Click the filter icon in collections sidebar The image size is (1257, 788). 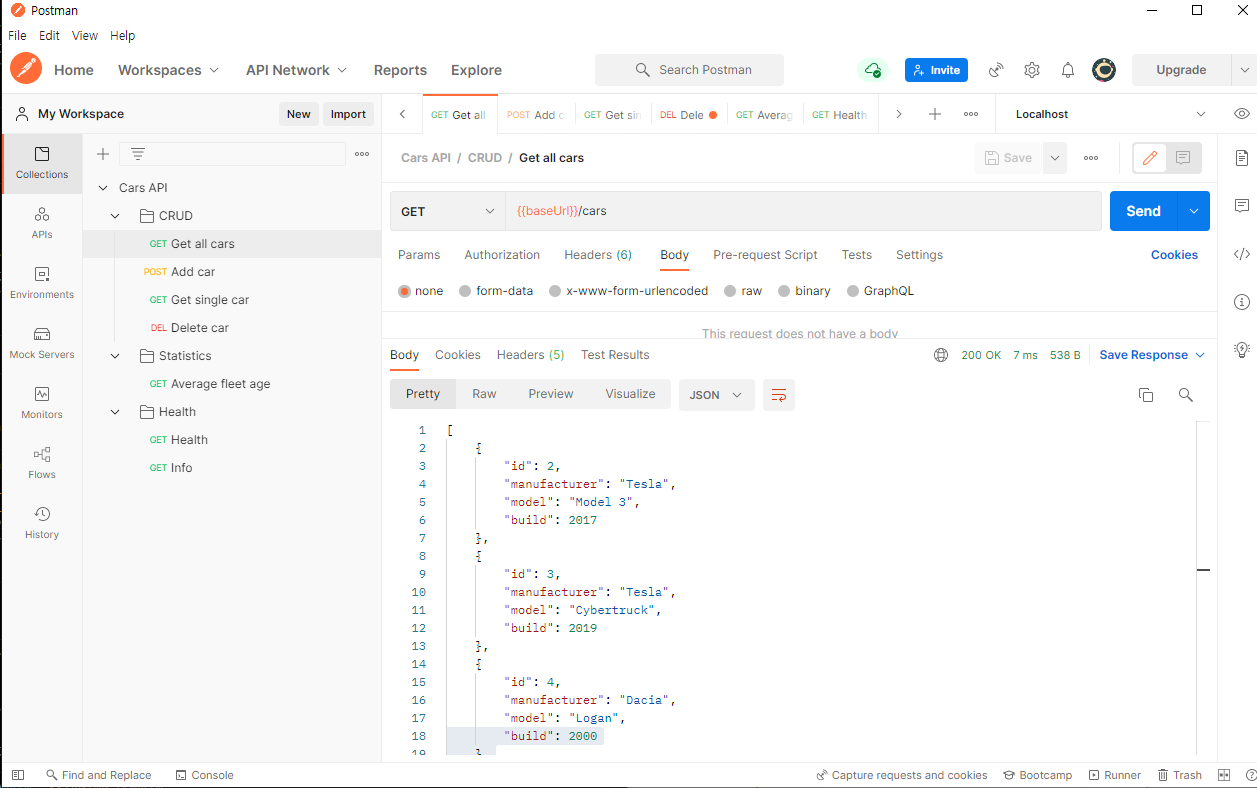(x=138, y=154)
